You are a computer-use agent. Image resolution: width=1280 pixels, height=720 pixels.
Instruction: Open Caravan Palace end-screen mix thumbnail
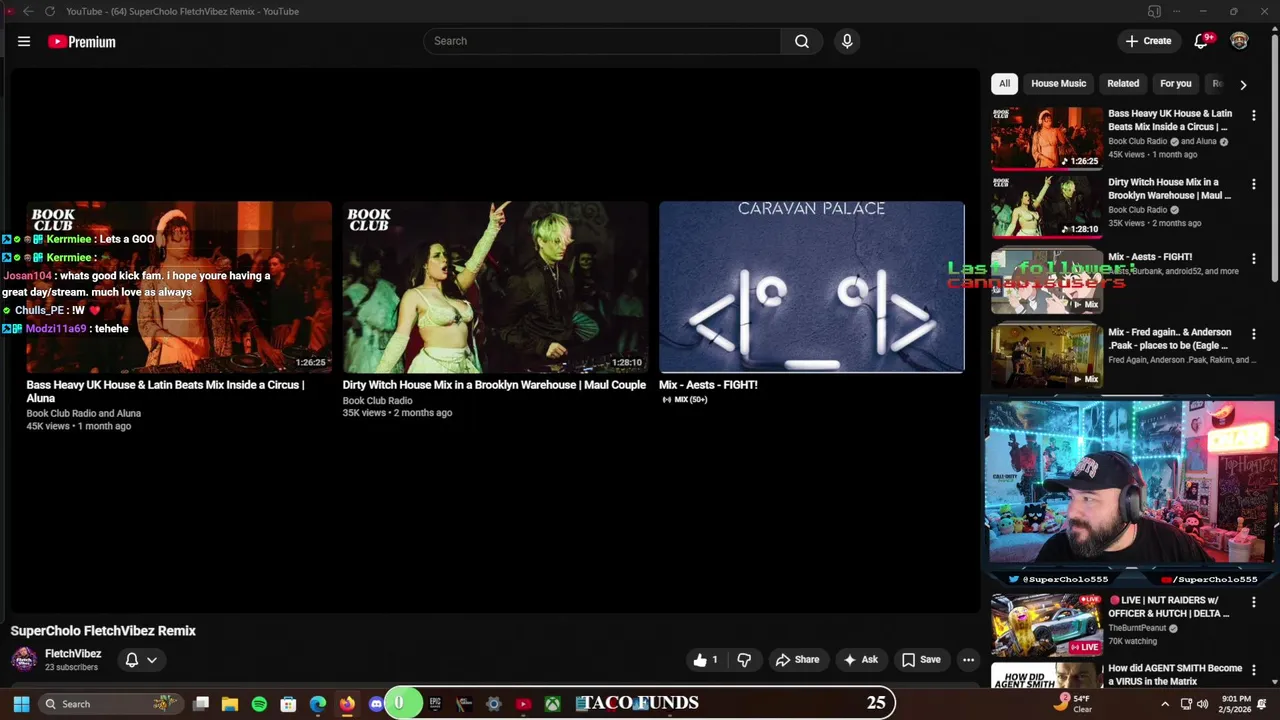[811, 287]
